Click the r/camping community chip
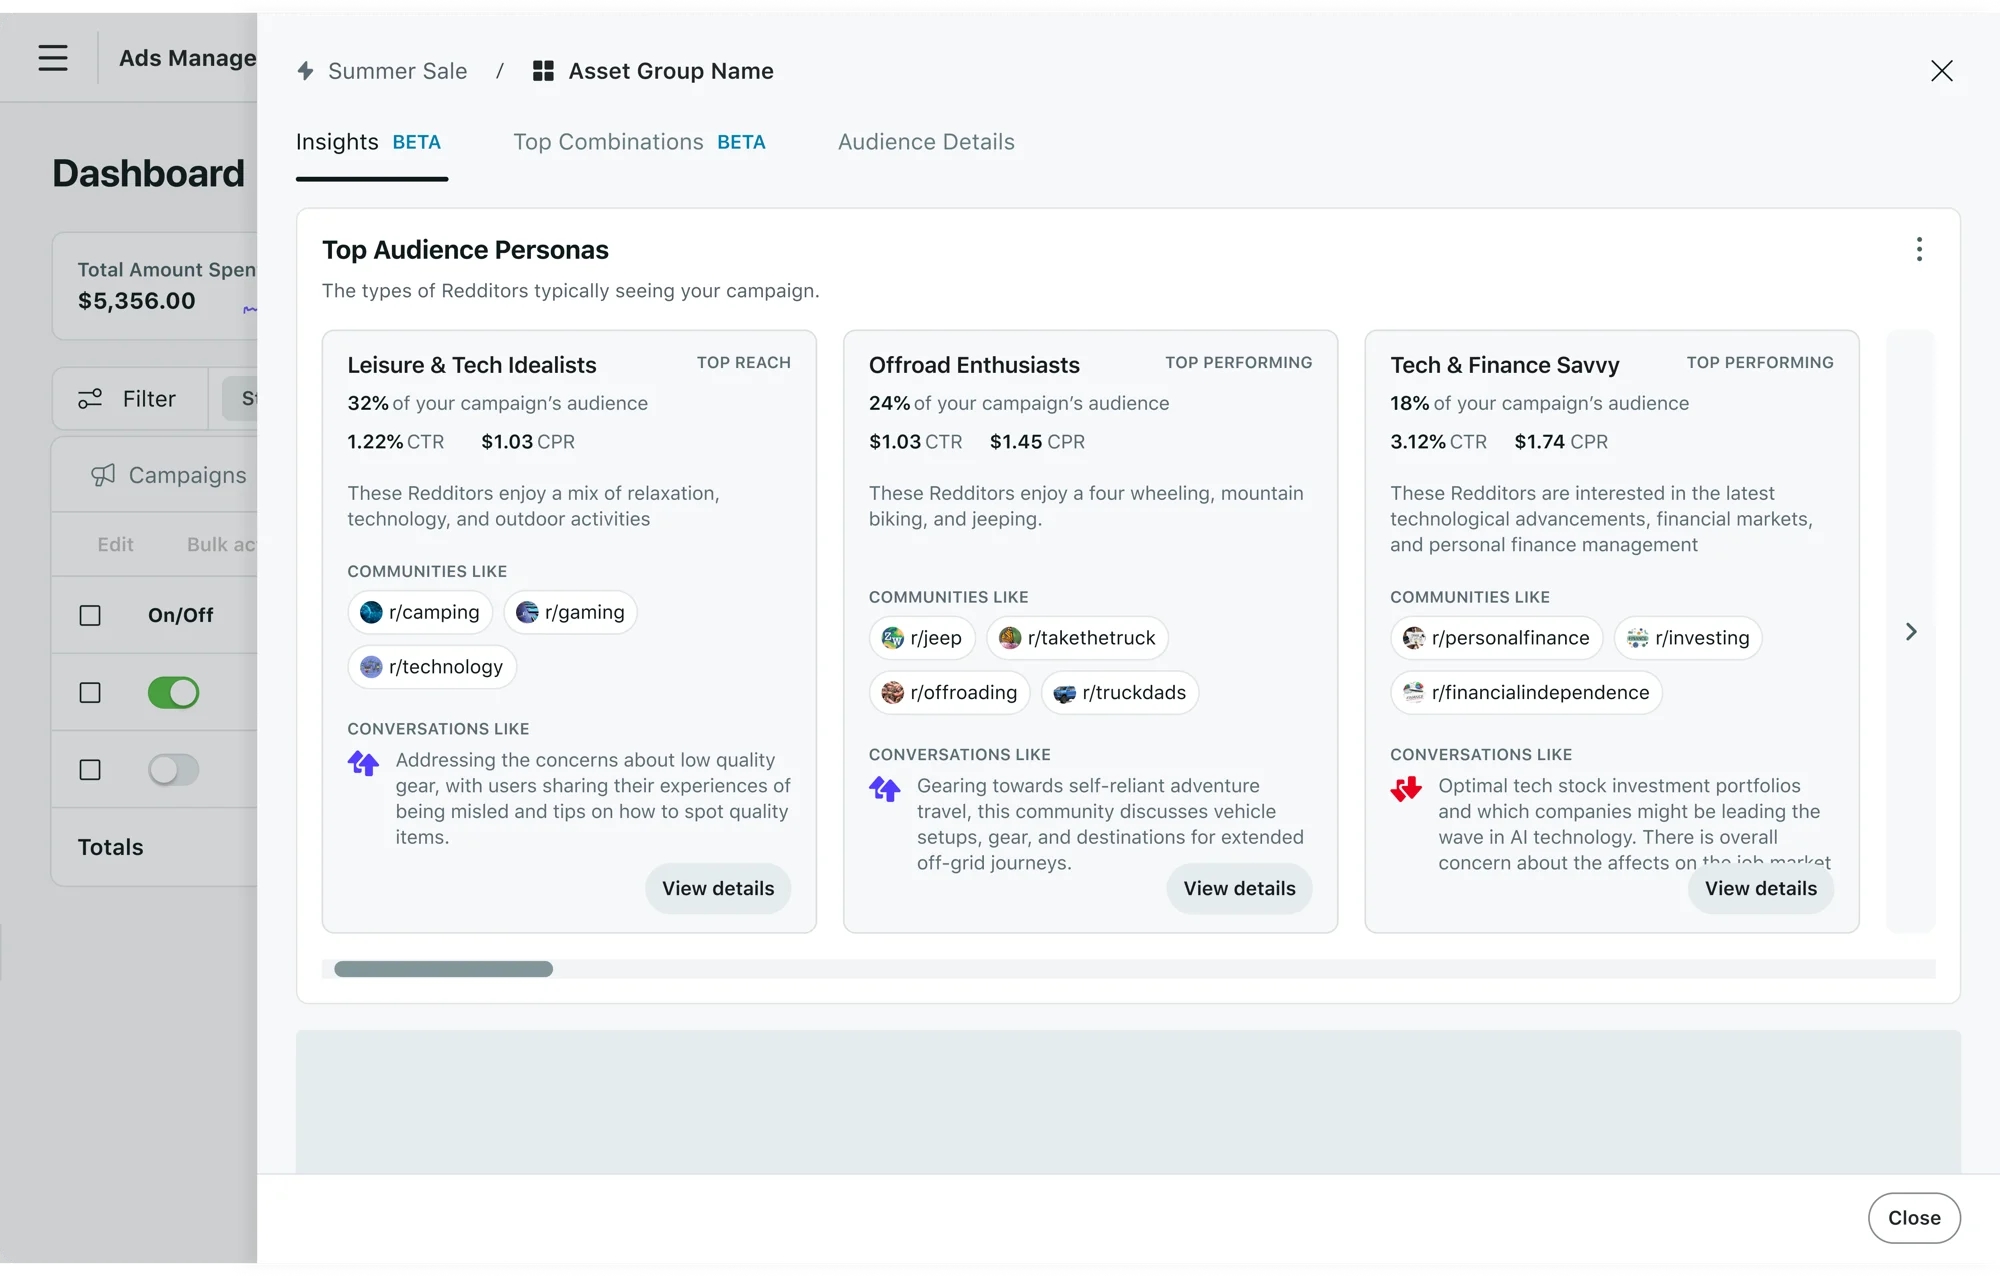2000x1276 pixels. (420, 612)
